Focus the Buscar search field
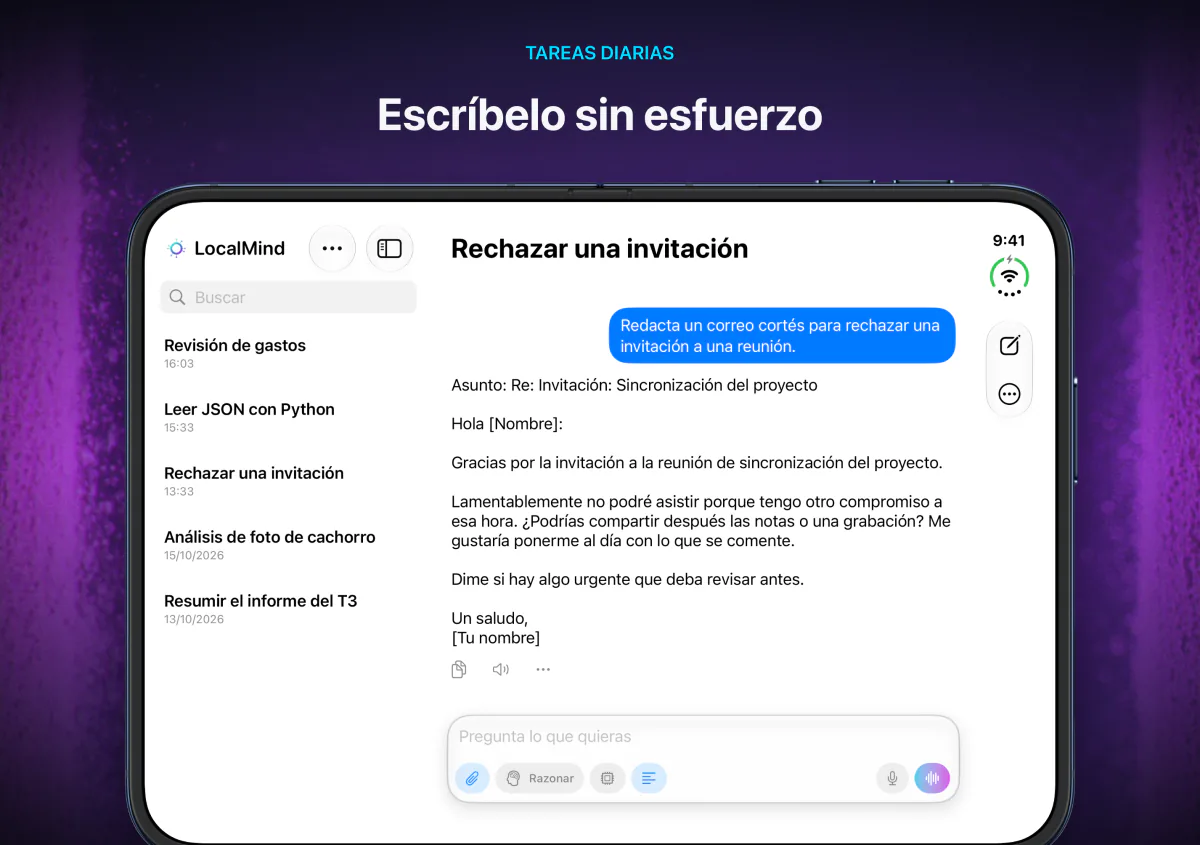Screen dimensions: 1200x845 tap(288, 297)
